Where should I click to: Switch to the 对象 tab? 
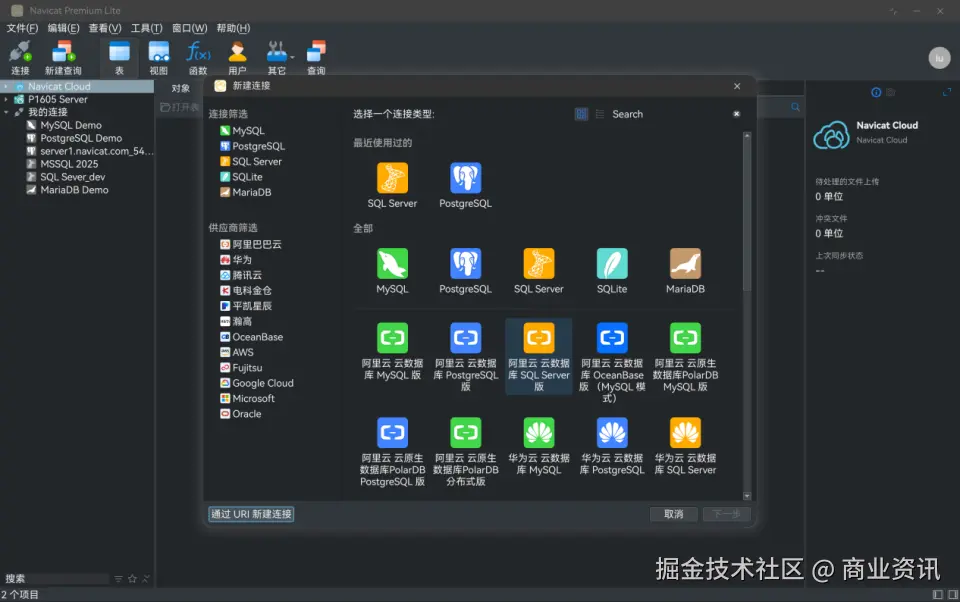coord(181,88)
